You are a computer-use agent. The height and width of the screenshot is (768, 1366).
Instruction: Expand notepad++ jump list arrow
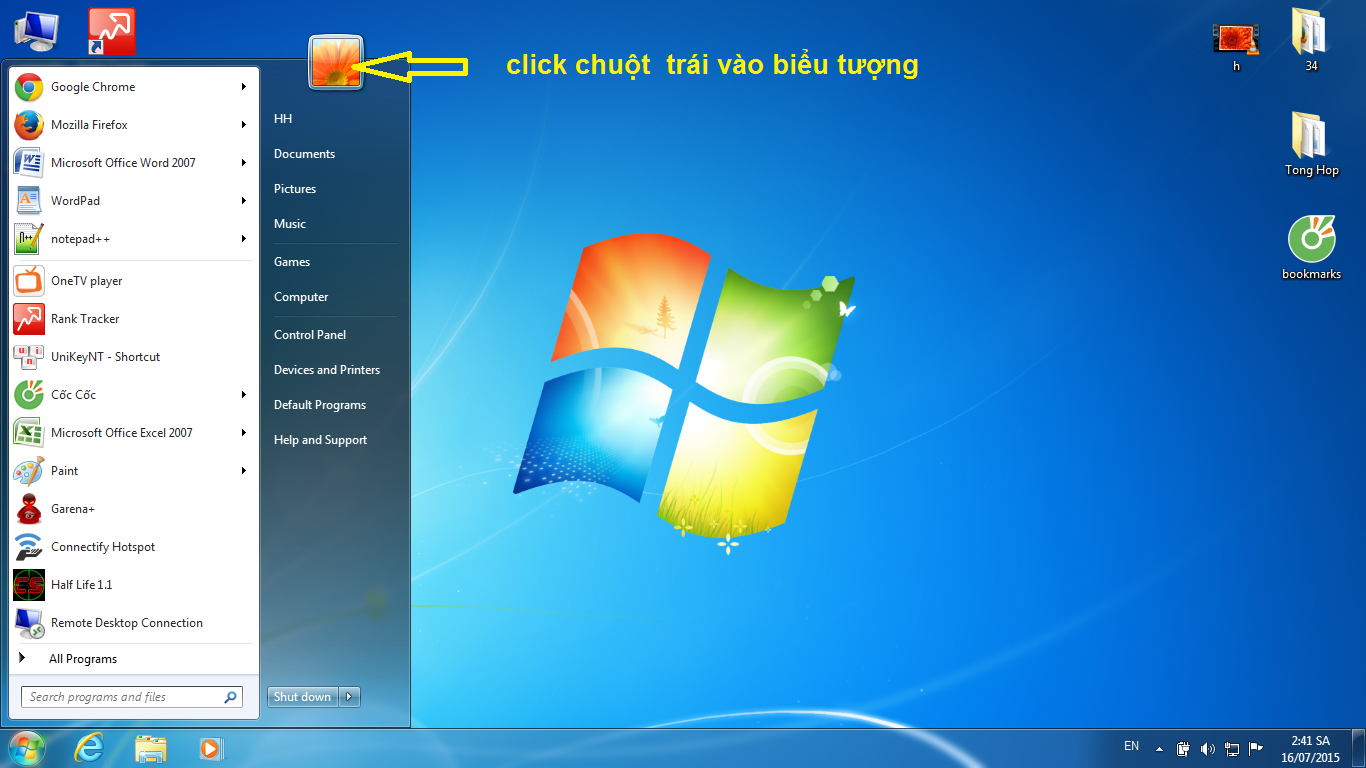pos(243,239)
